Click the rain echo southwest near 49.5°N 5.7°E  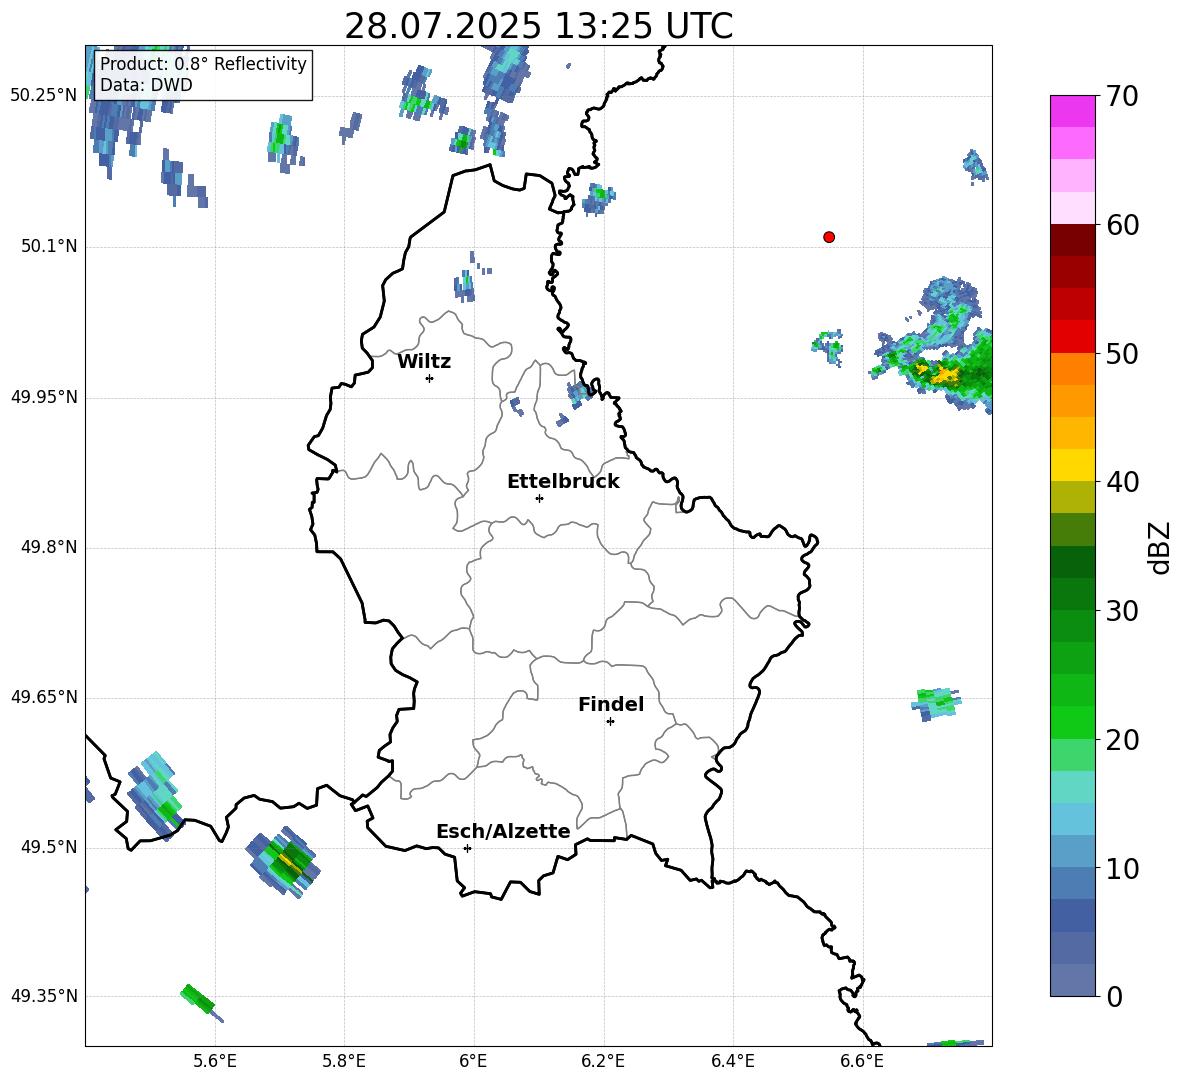tap(284, 862)
